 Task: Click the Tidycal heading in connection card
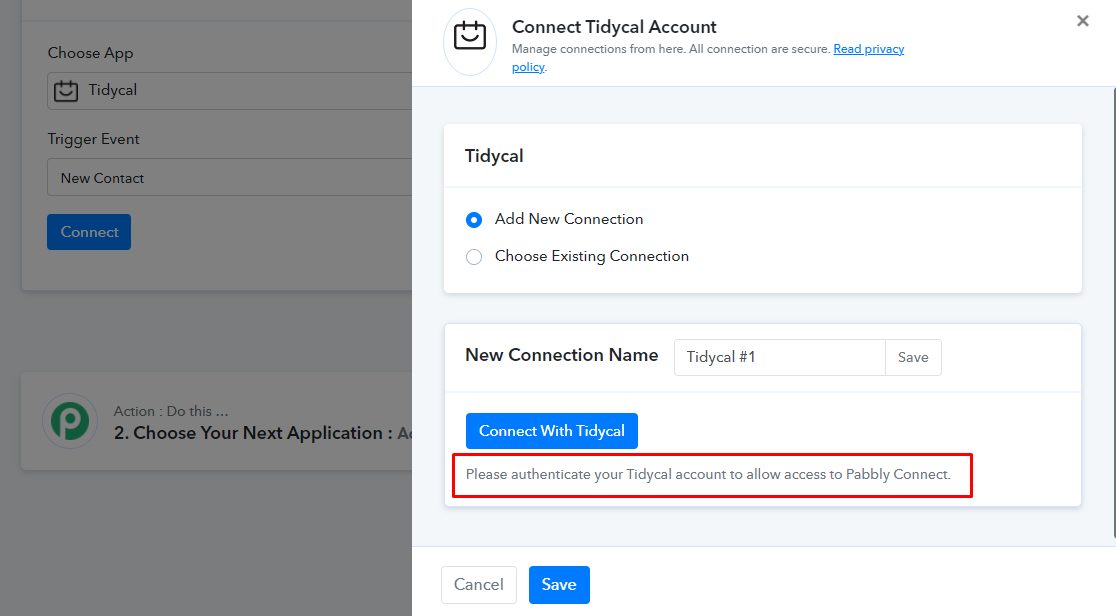[494, 156]
